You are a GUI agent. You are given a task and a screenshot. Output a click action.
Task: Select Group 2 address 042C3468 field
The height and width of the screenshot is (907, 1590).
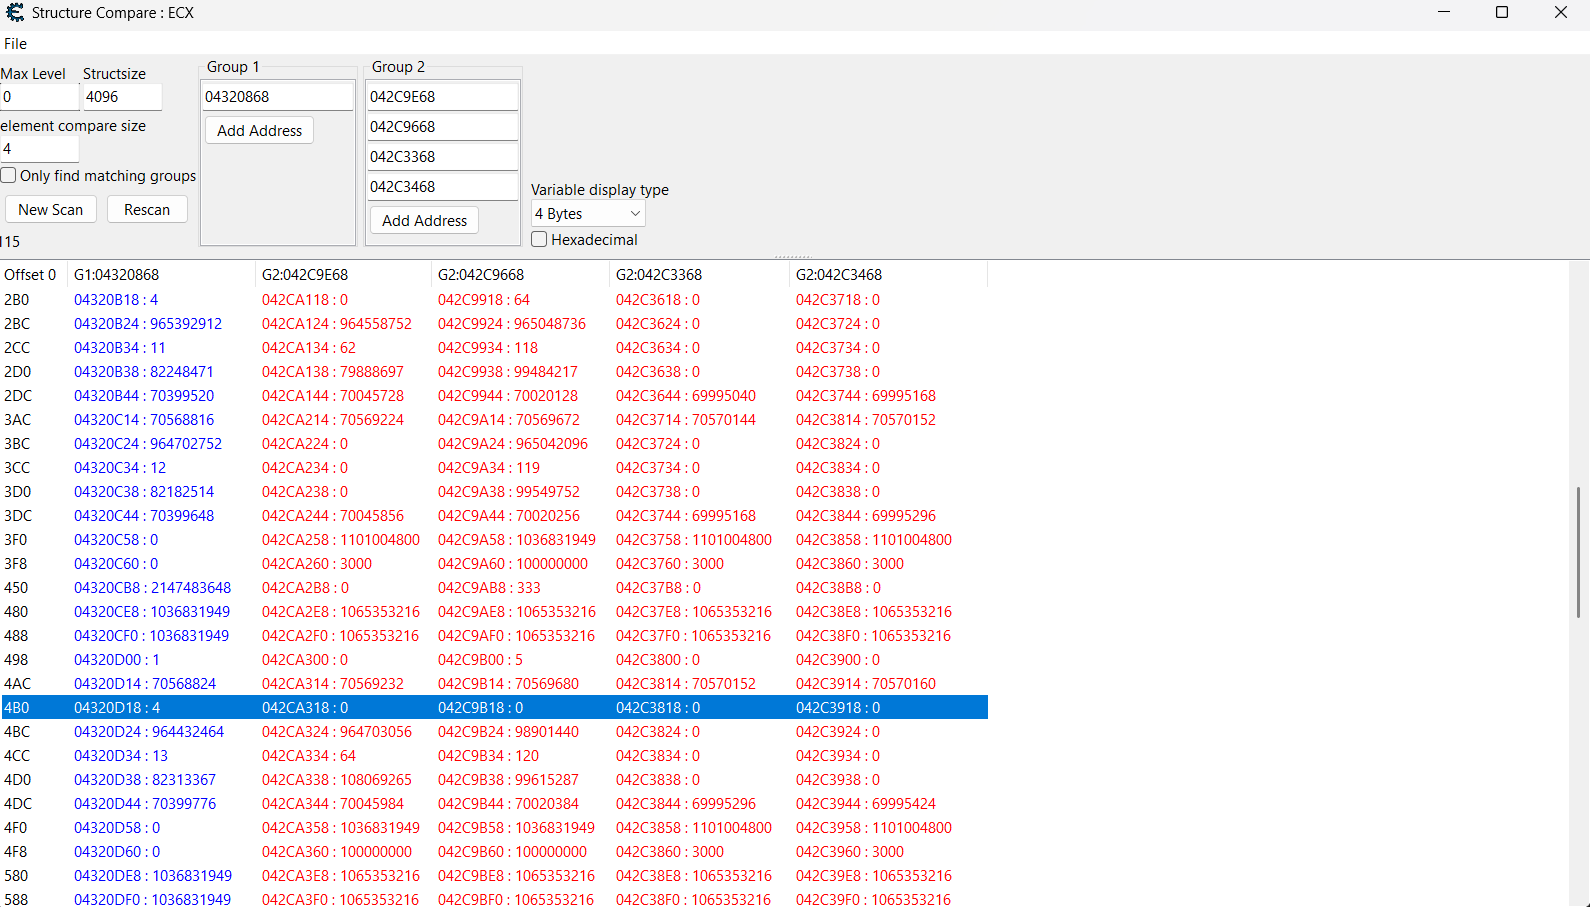(x=442, y=187)
